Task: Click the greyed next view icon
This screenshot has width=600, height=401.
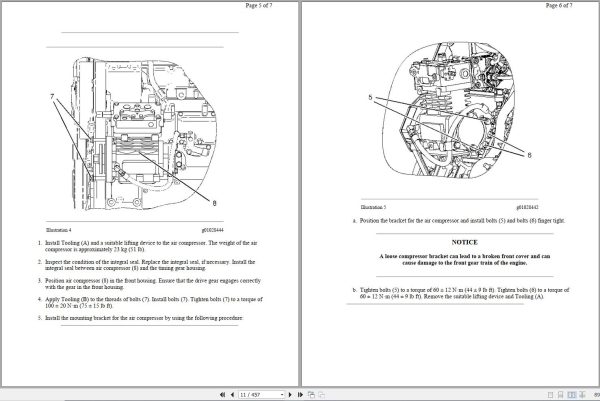Action: tap(321, 394)
